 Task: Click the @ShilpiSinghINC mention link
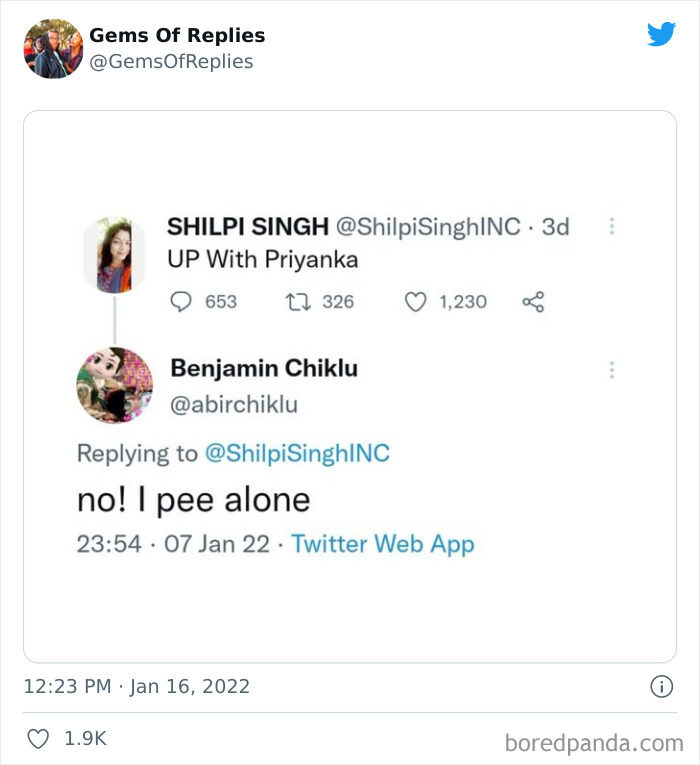[x=297, y=453]
